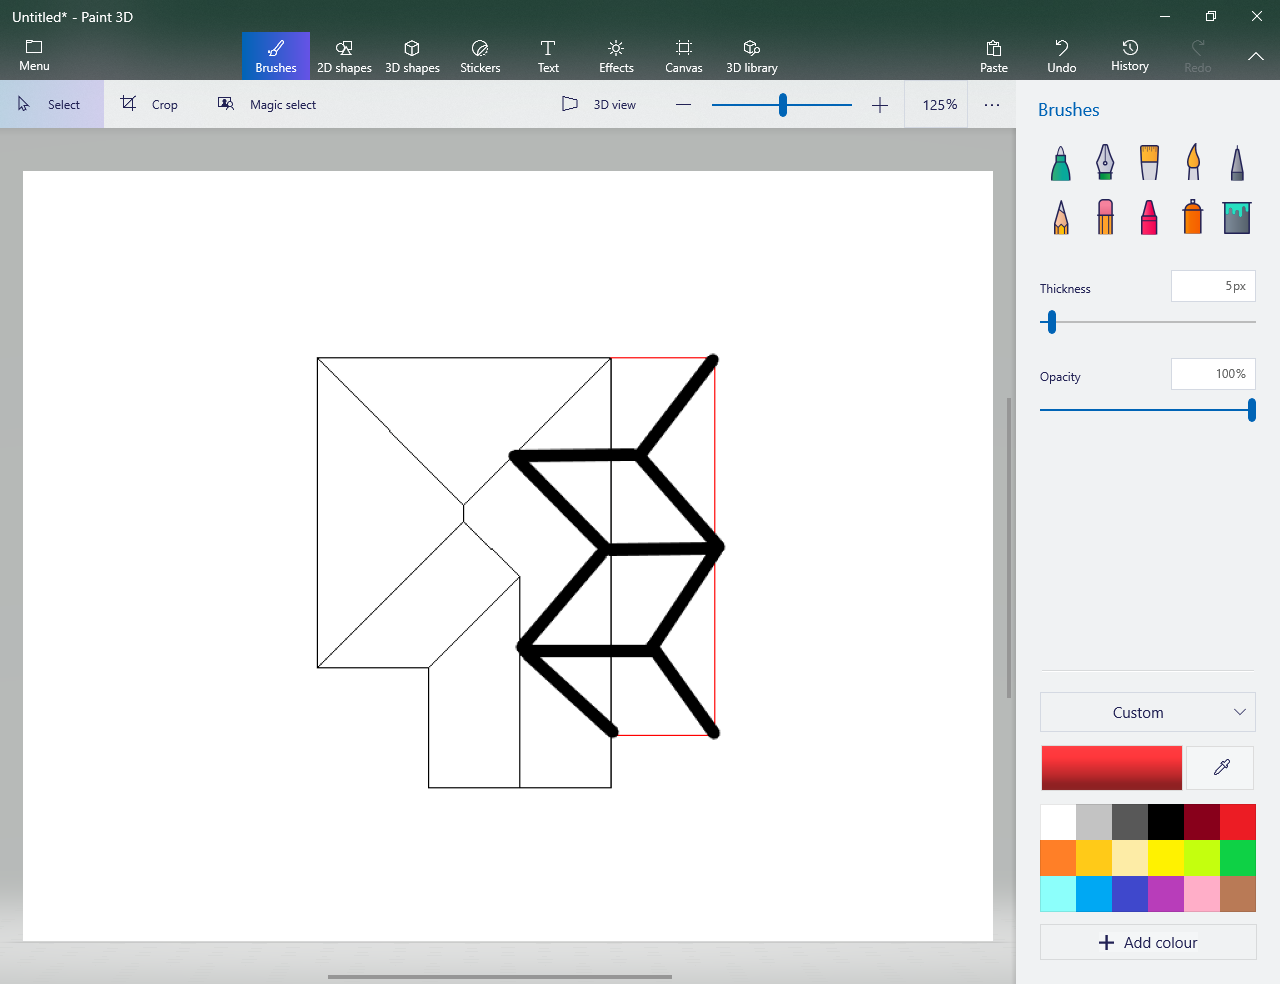Open the Custom material dropdown
The height and width of the screenshot is (984, 1280).
(1147, 712)
